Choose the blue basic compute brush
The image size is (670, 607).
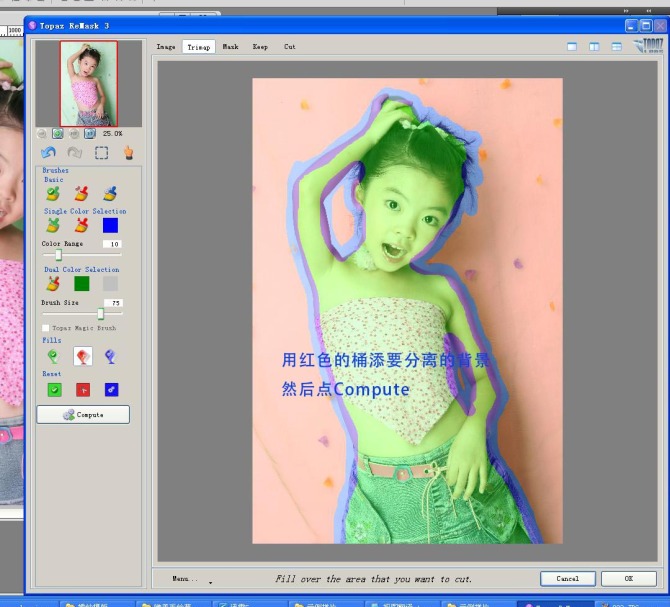click(109, 193)
